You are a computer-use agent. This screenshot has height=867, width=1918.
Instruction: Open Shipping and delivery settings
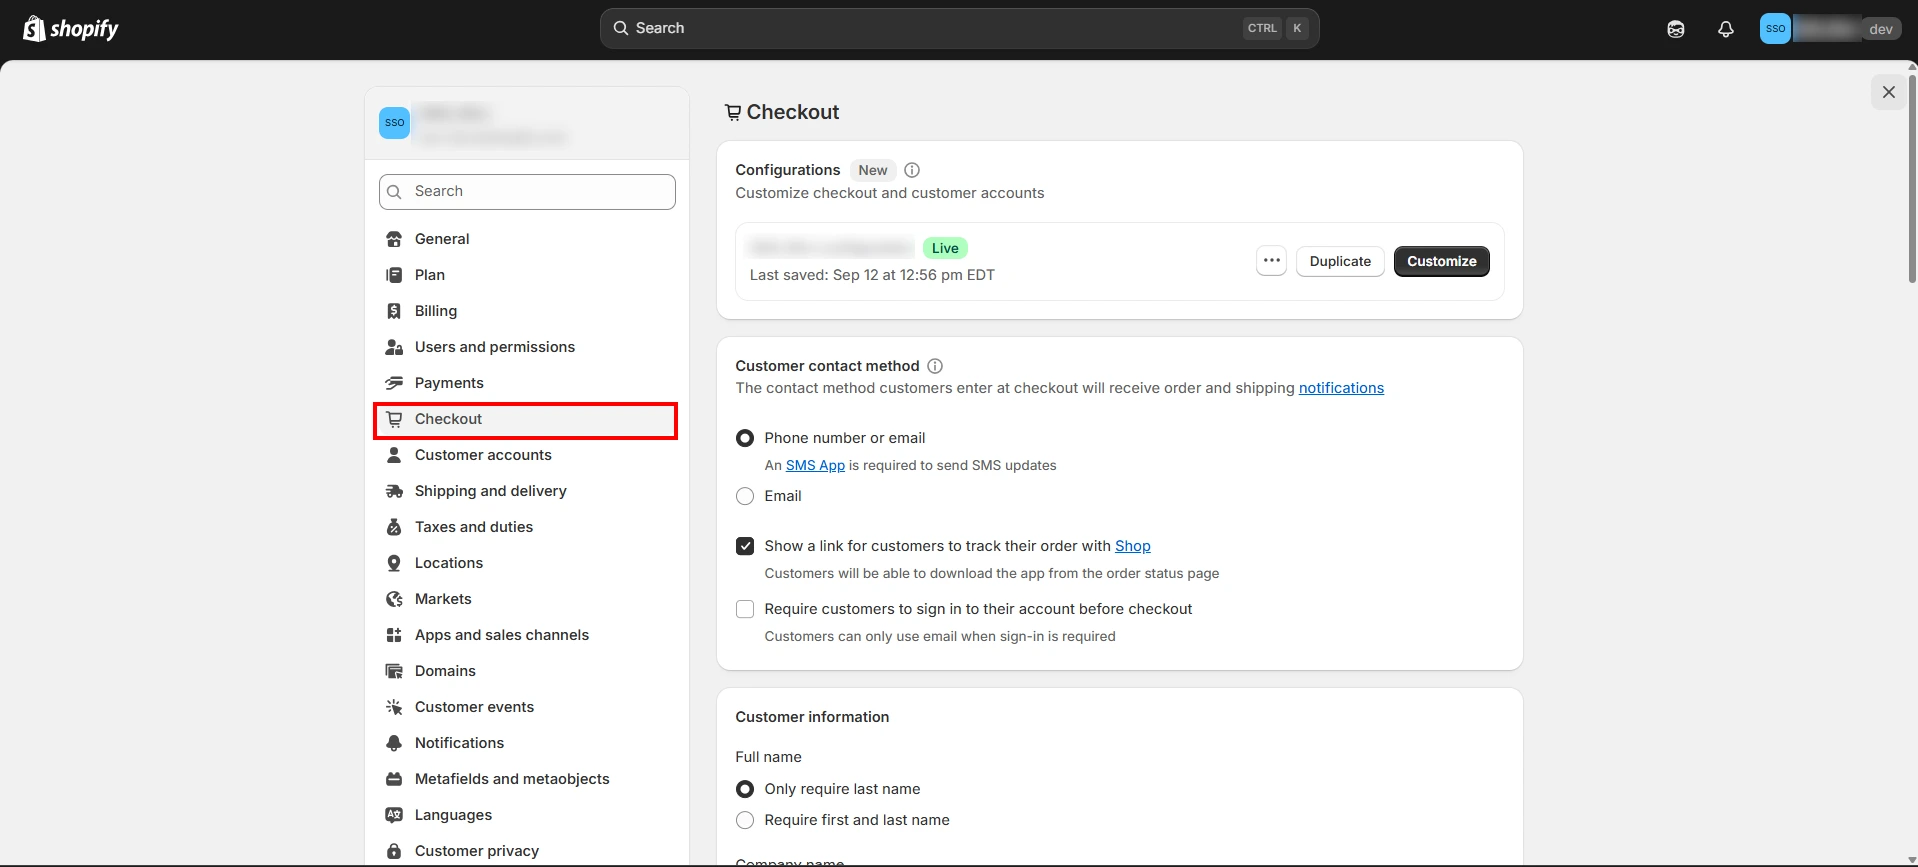point(526,491)
